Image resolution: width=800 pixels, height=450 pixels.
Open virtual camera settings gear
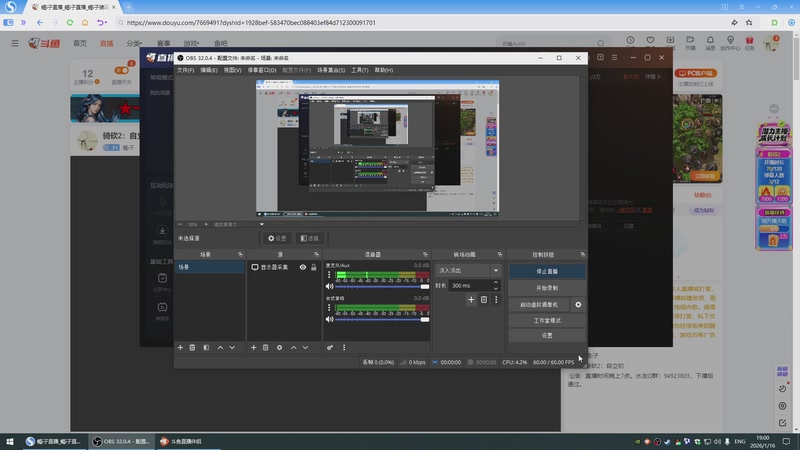tap(578, 304)
